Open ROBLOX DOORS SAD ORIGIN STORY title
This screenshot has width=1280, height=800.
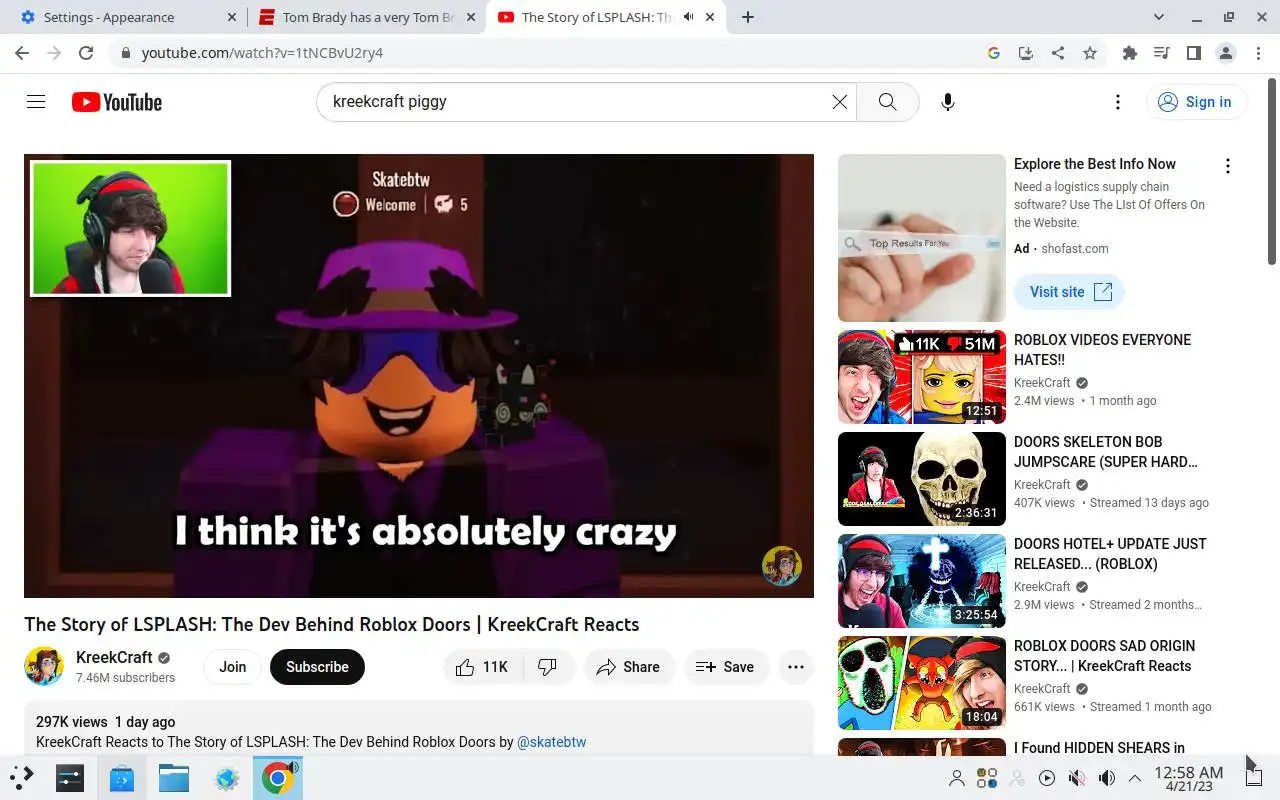[1104, 656]
